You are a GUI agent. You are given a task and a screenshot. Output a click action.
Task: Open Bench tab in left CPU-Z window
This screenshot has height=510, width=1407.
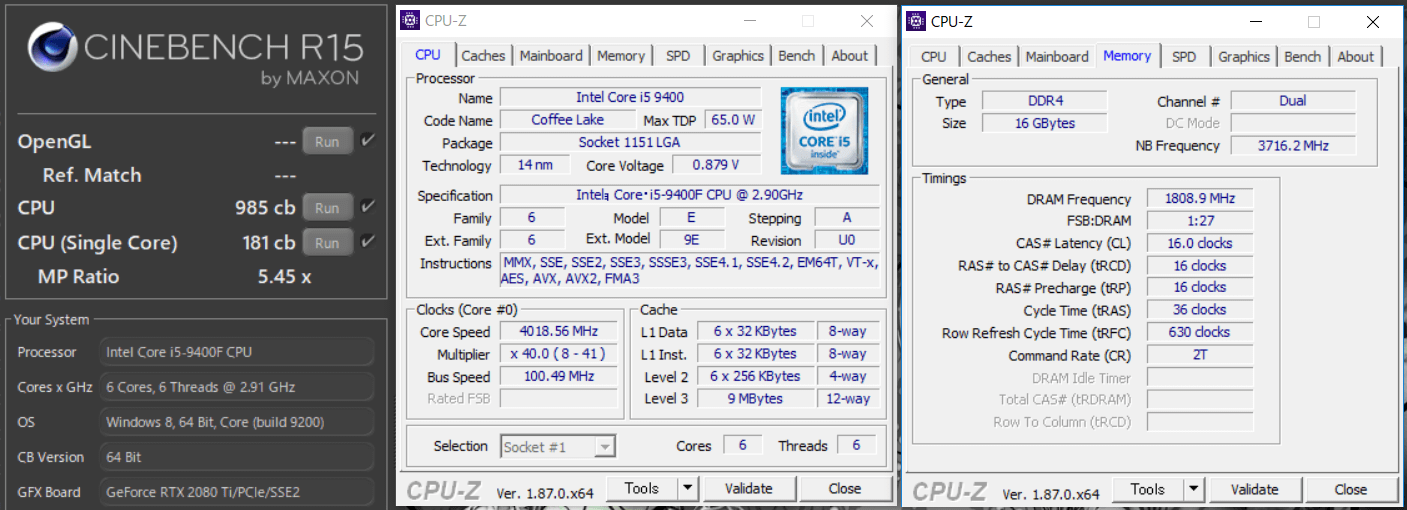tap(797, 56)
